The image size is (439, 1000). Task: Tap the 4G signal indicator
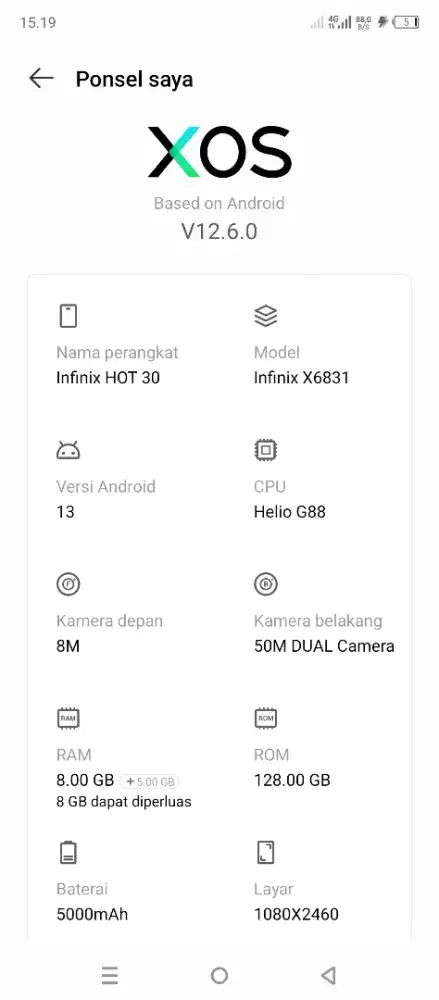point(339,23)
